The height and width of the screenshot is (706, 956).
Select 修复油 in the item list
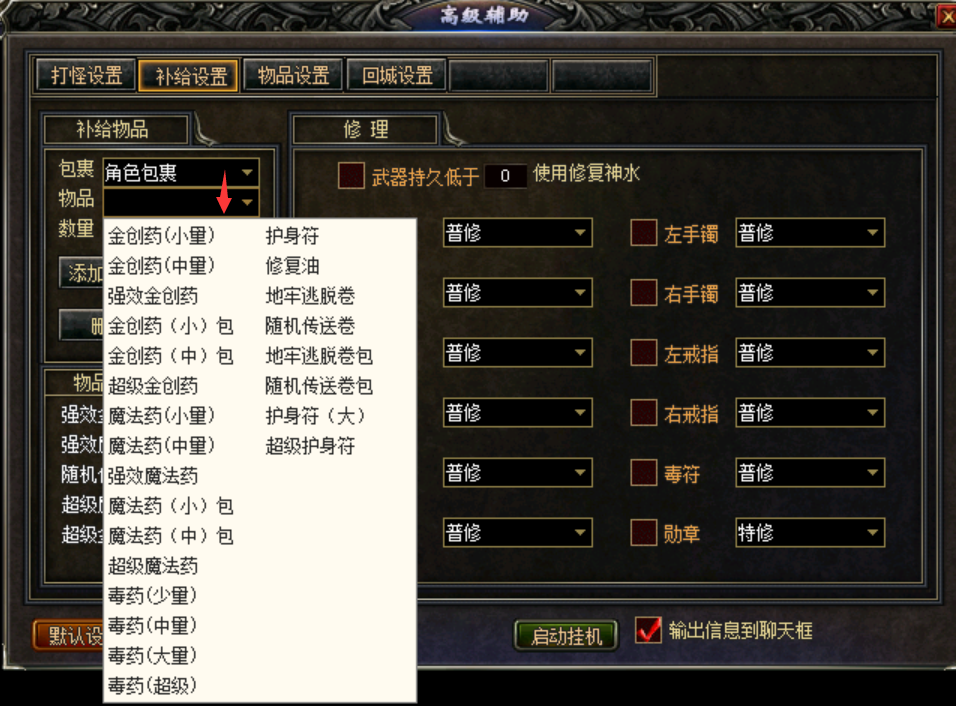(x=292, y=266)
